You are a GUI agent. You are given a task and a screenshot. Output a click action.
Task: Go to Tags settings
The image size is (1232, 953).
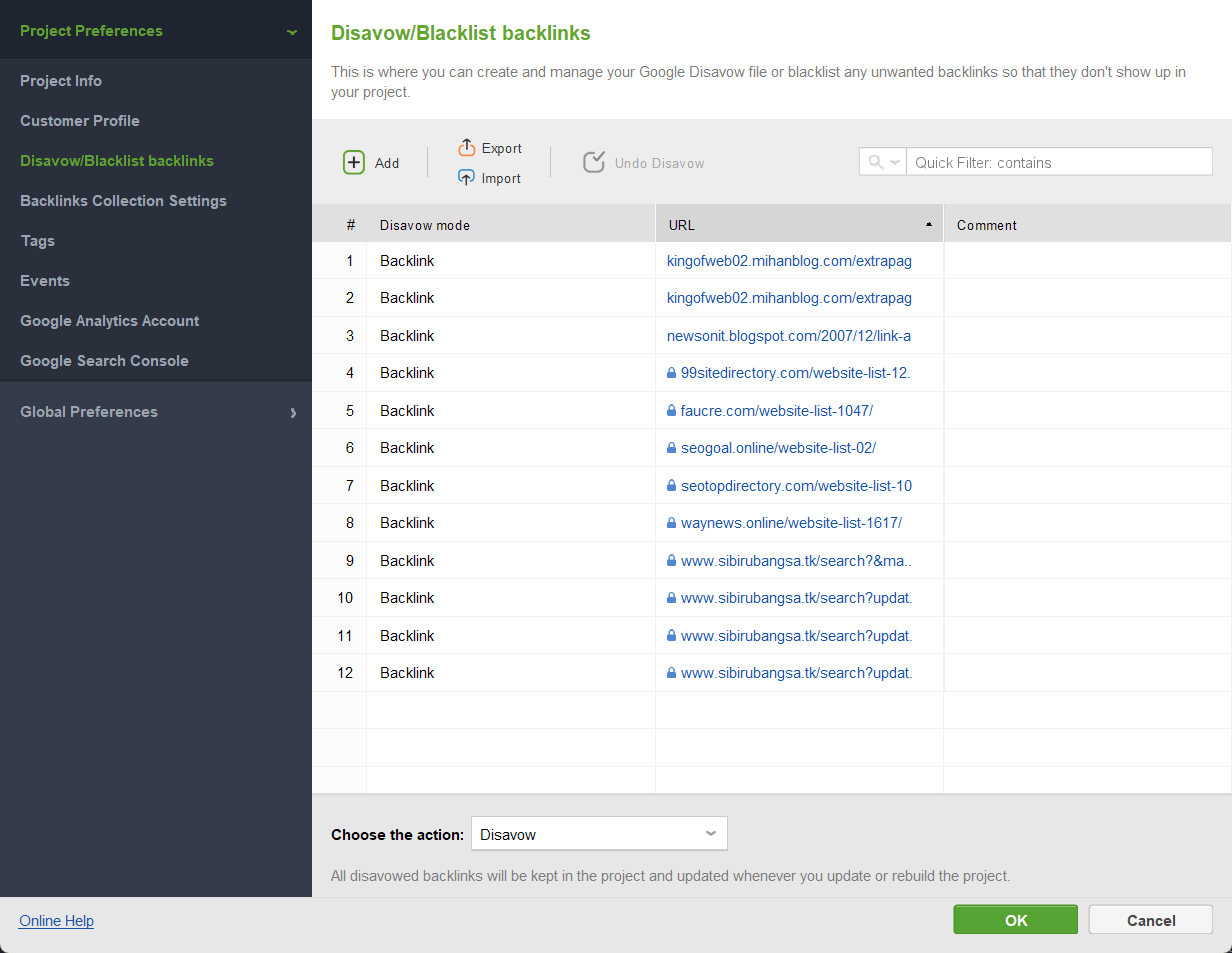click(x=37, y=241)
